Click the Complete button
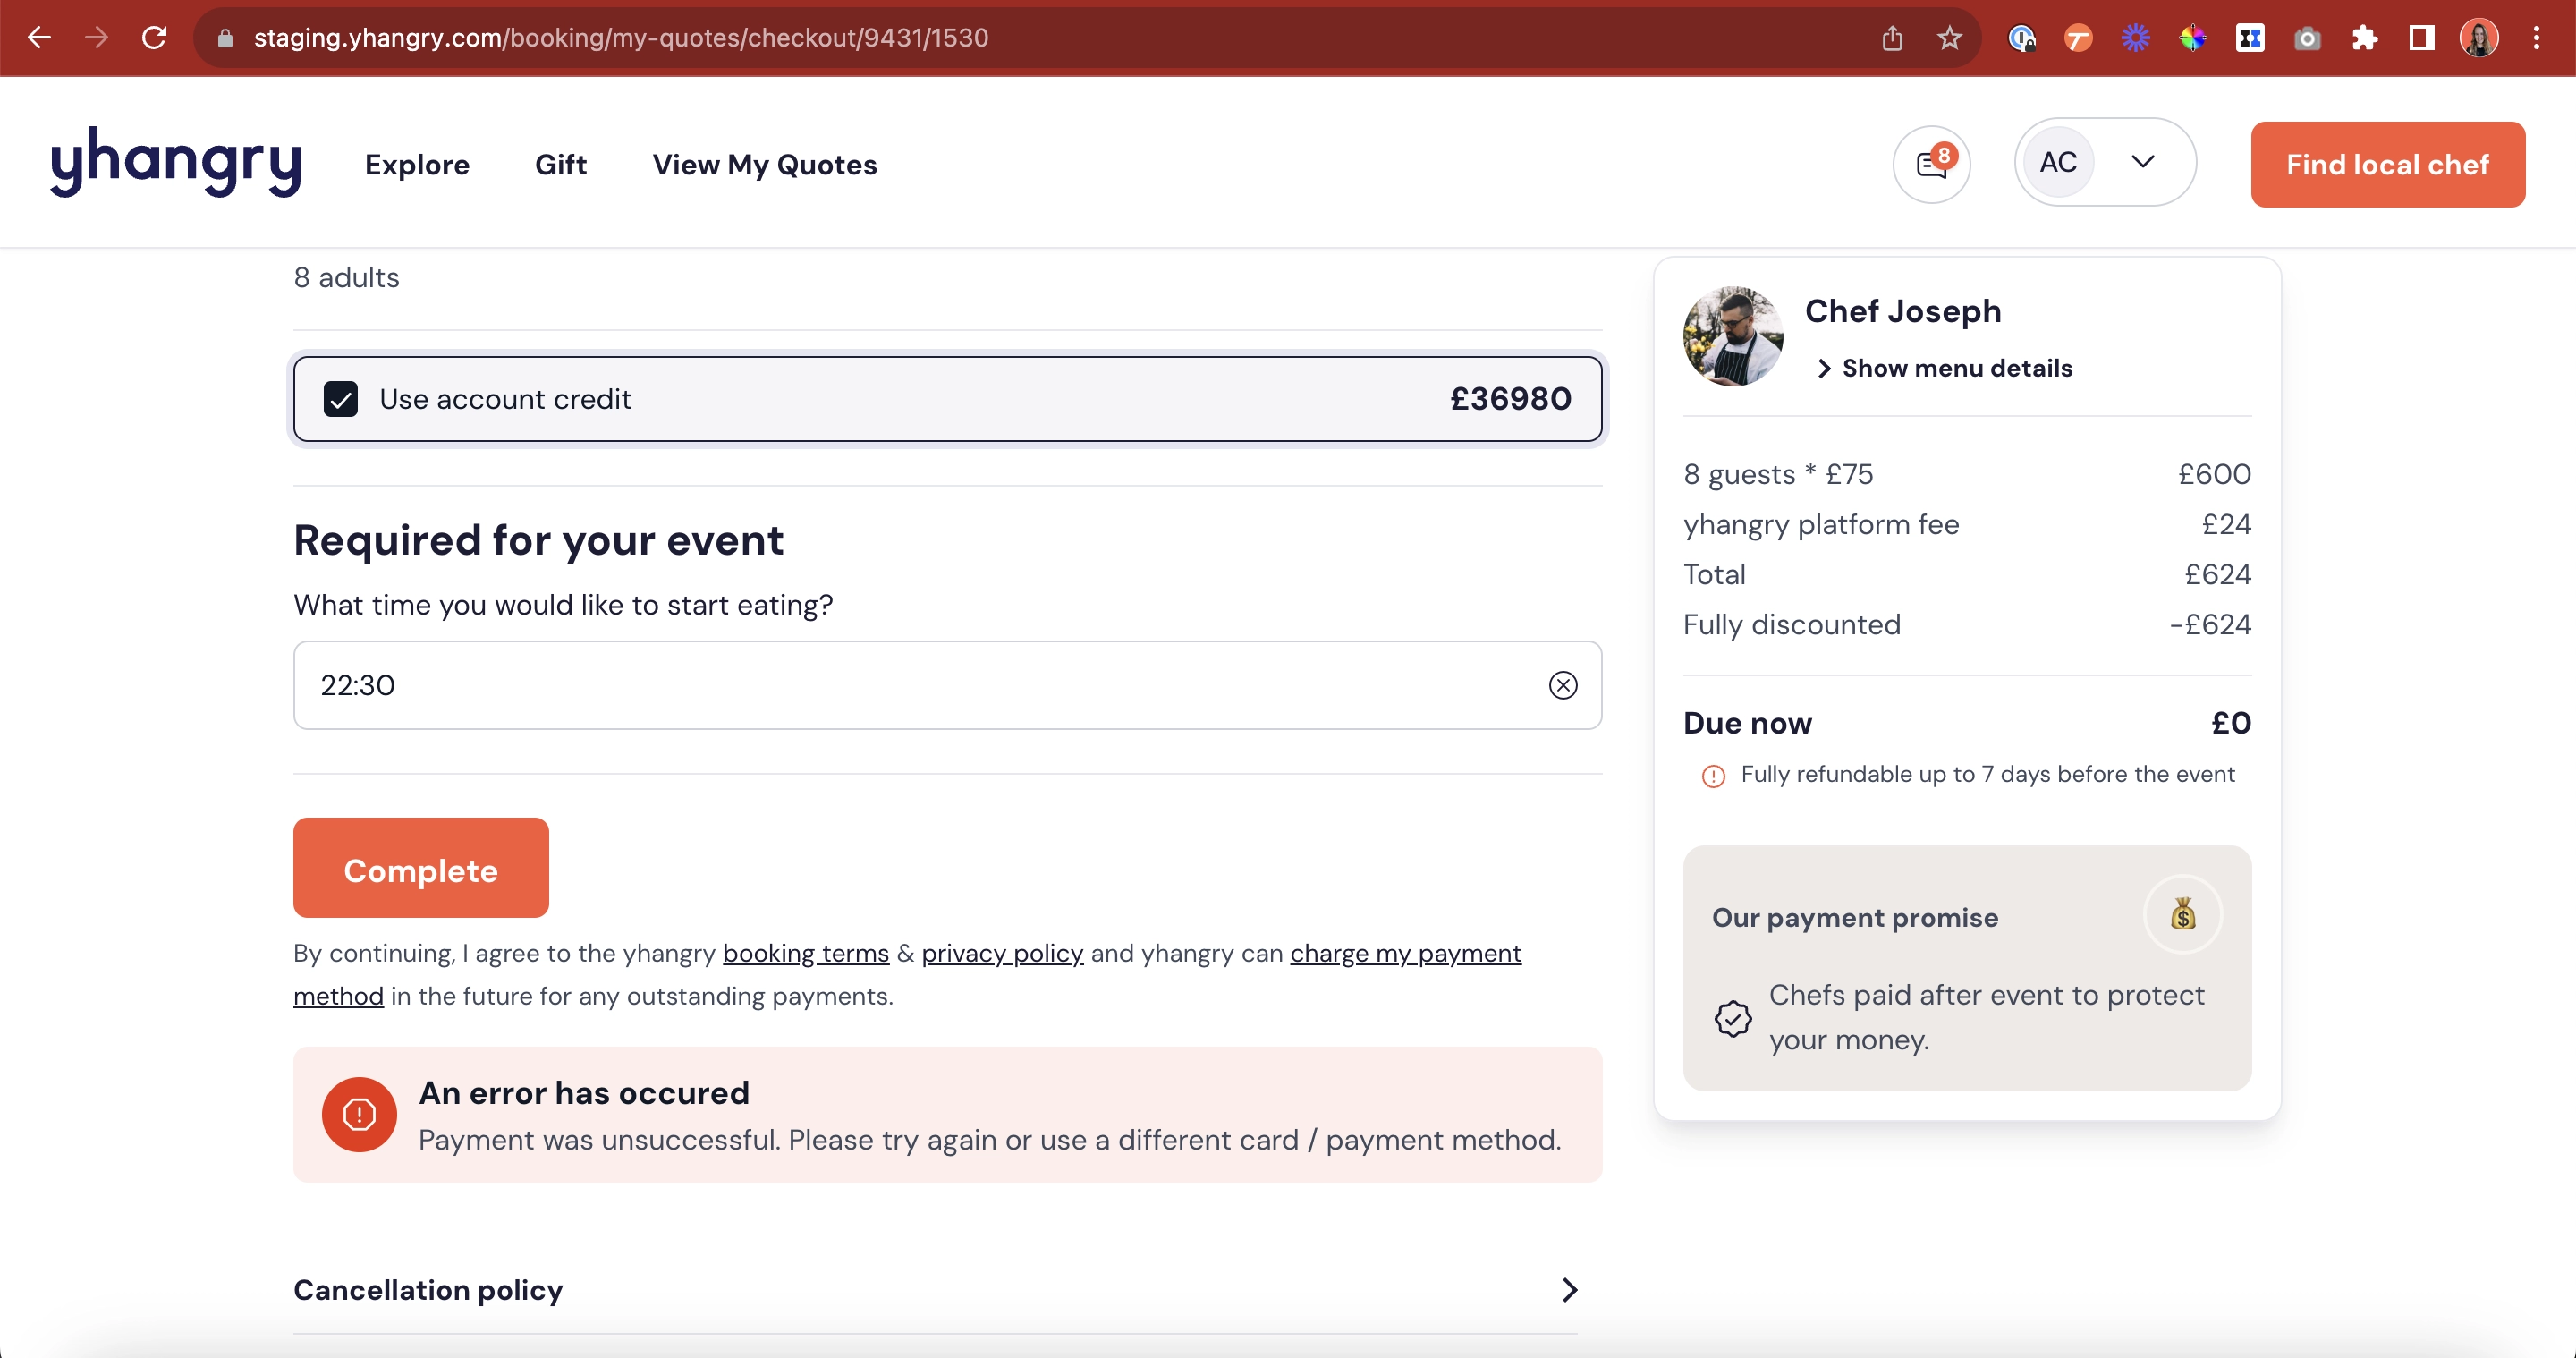Viewport: 2576px width, 1358px height. pos(421,868)
